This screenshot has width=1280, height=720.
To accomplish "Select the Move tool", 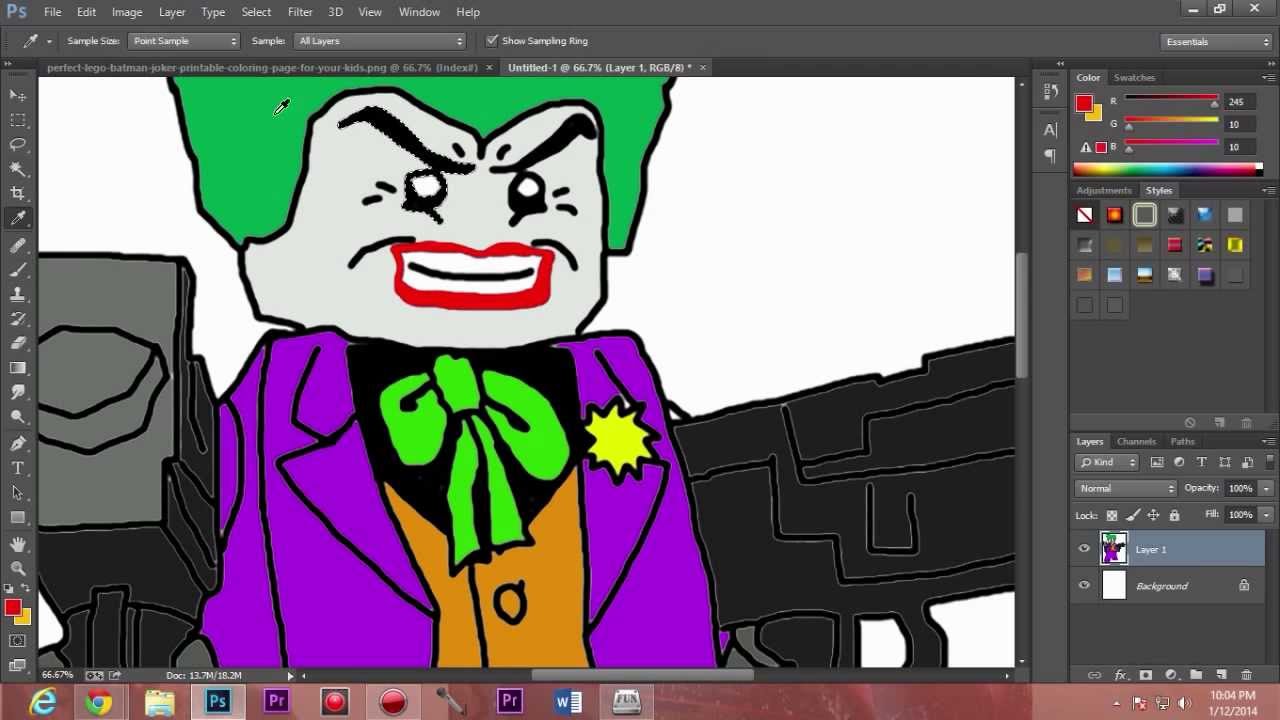I will pyautogui.click(x=18, y=95).
